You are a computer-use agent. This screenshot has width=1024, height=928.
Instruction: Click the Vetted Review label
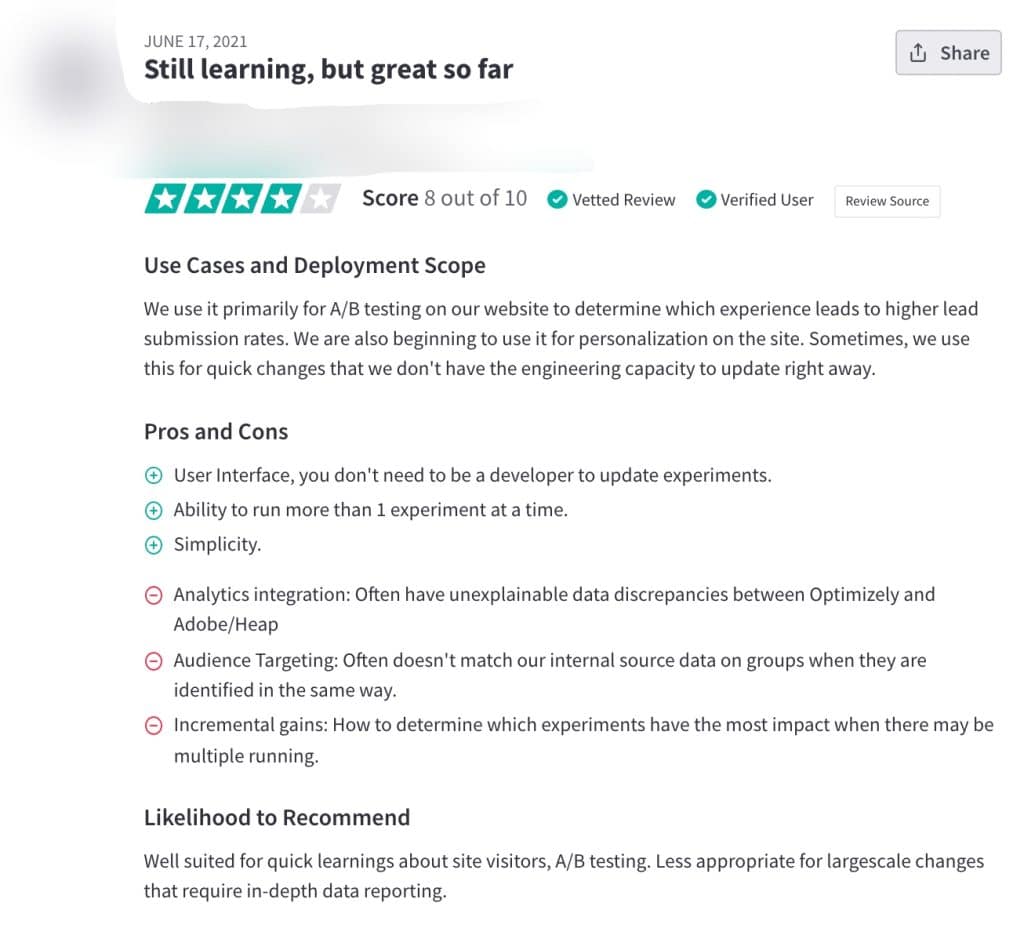click(x=623, y=200)
